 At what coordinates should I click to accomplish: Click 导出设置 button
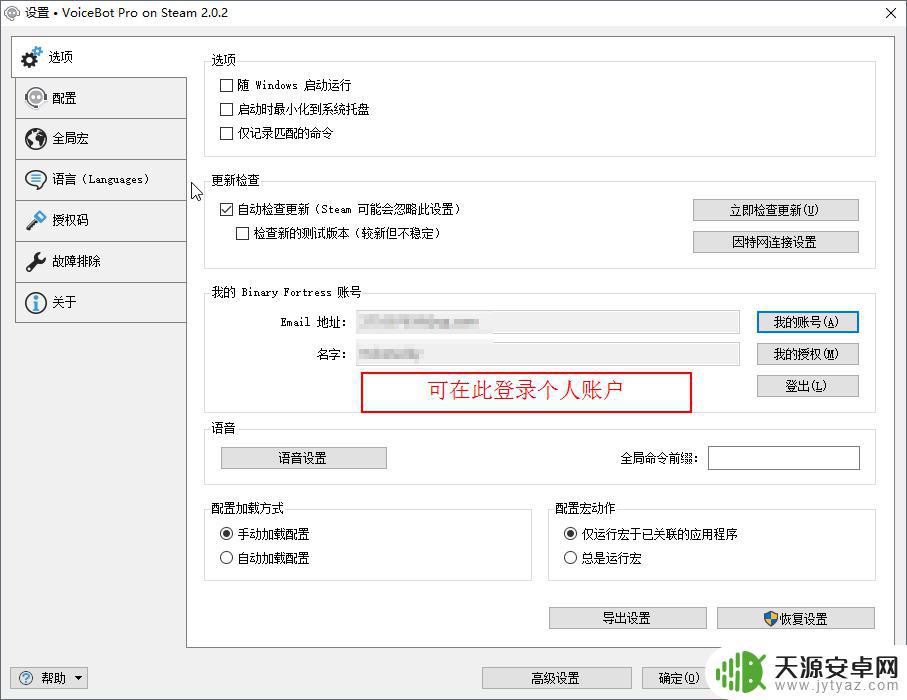pos(628,618)
